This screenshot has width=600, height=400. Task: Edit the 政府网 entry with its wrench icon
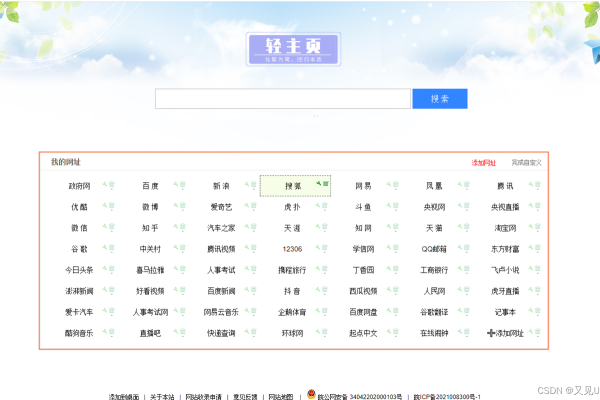pyautogui.click(x=105, y=184)
